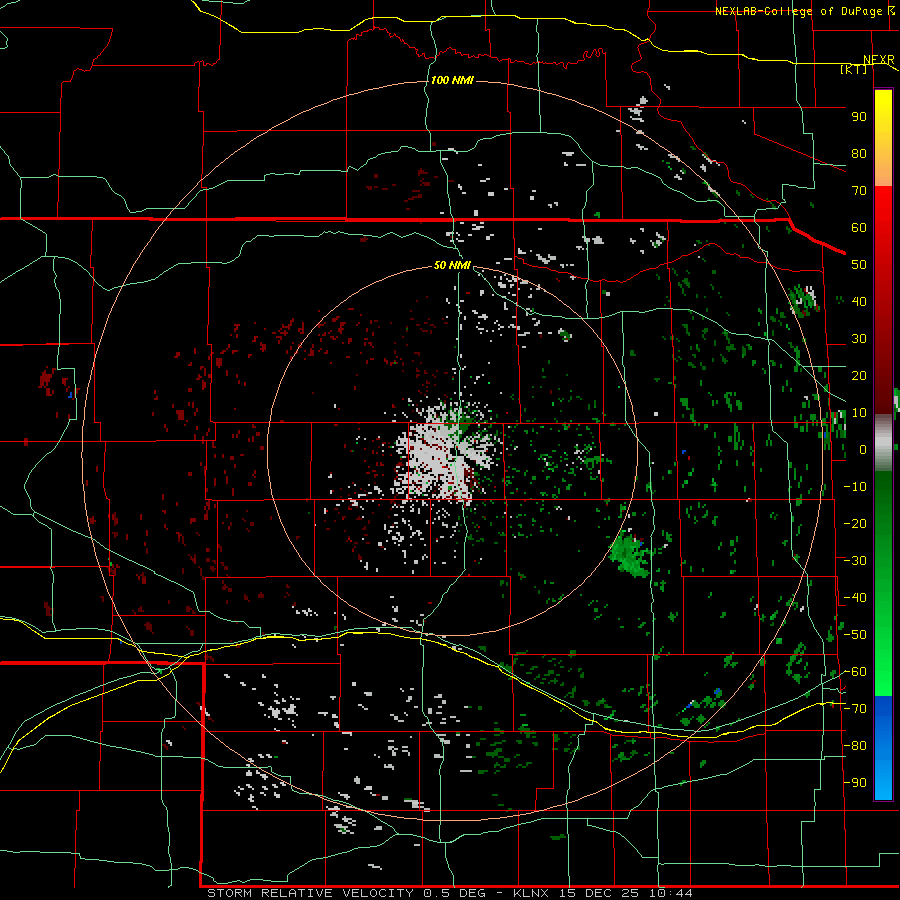Screen dimensions: 900x900
Task: Select the -90 knot scale label
Action: coord(855,783)
